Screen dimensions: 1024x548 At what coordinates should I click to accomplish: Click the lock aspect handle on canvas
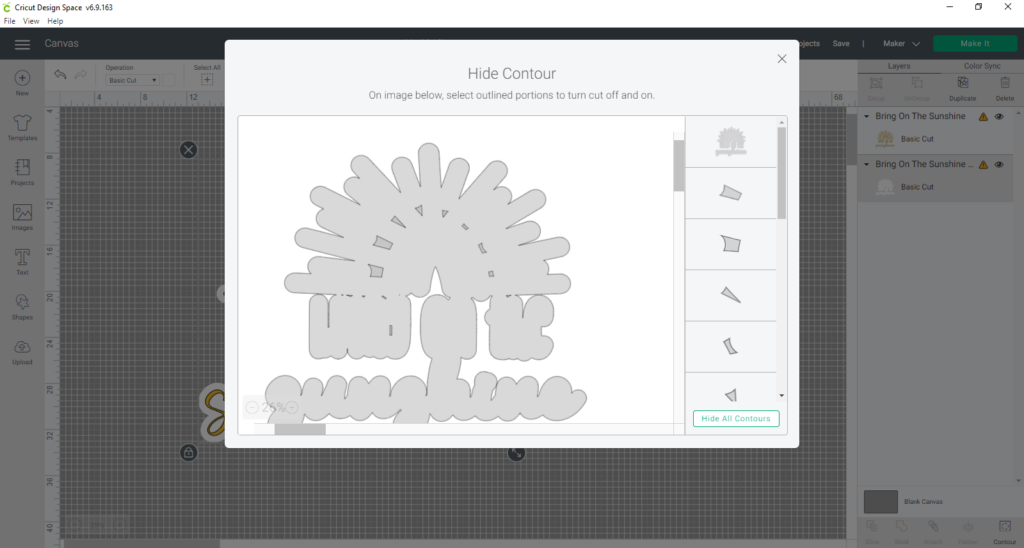tap(188, 452)
